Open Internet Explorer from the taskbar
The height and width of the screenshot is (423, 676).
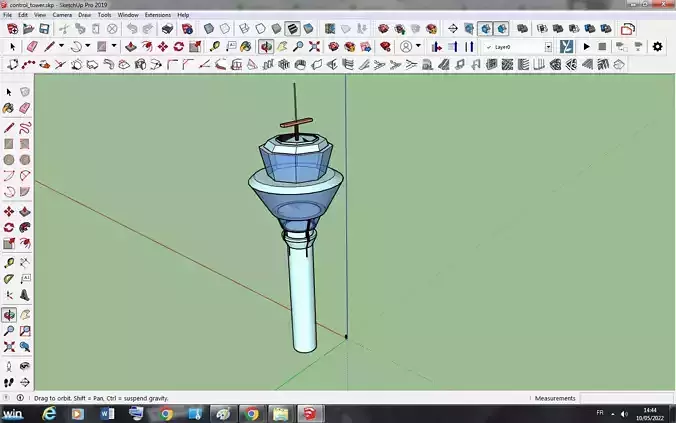[50, 414]
